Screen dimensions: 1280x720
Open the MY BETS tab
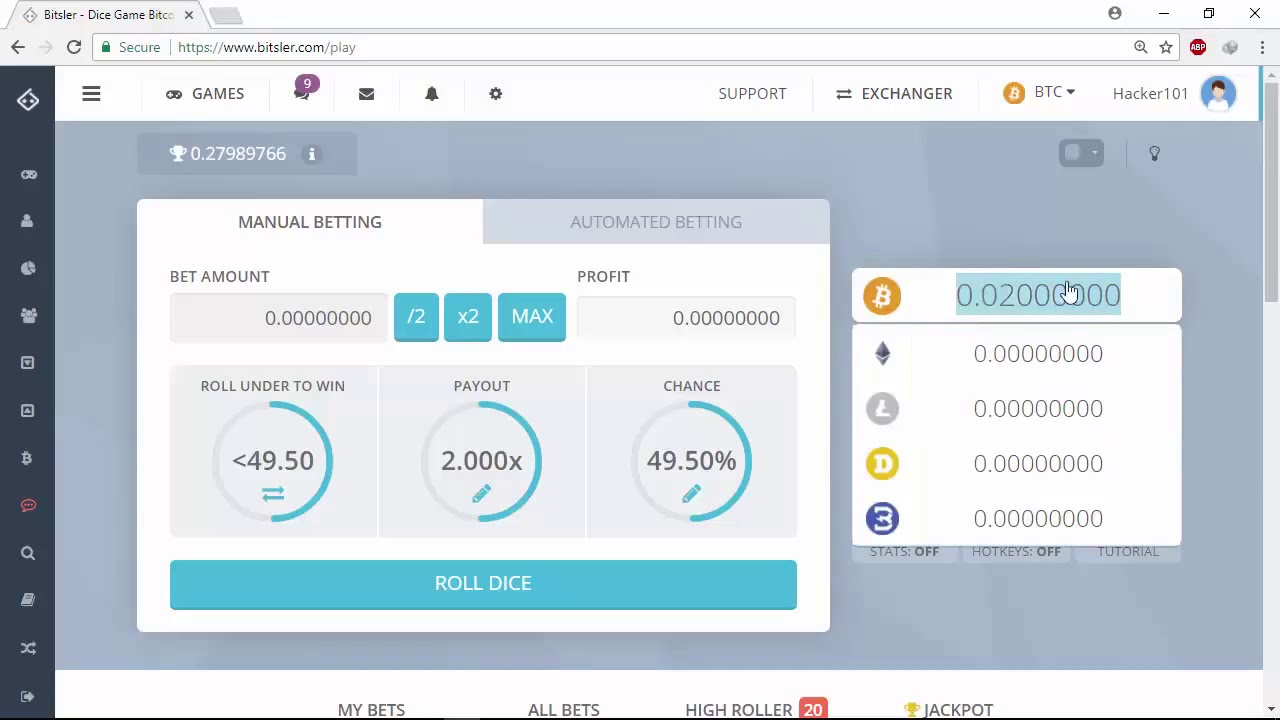[x=371, y=709]
